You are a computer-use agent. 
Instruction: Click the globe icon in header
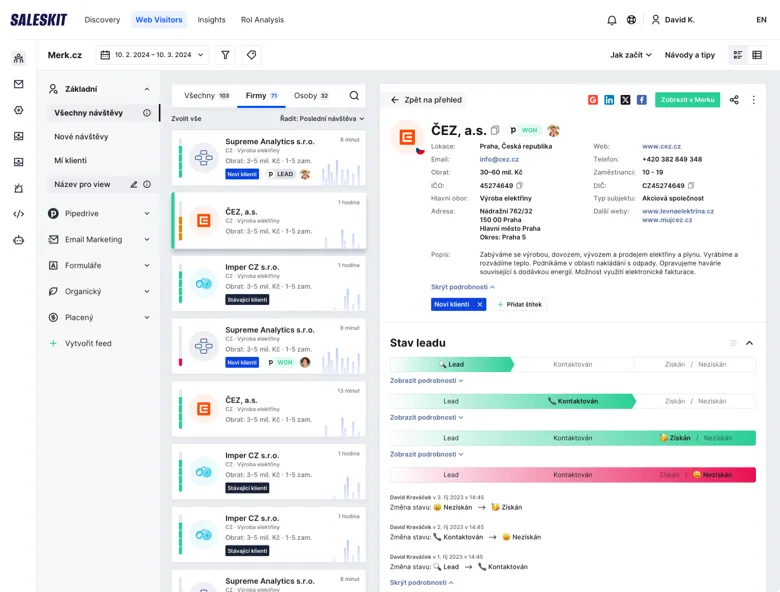click(x=631, y=20)
